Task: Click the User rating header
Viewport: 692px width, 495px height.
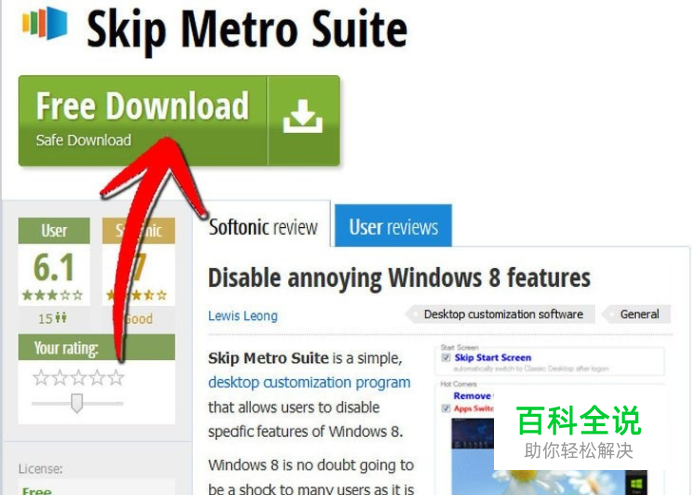Action: 54,230
